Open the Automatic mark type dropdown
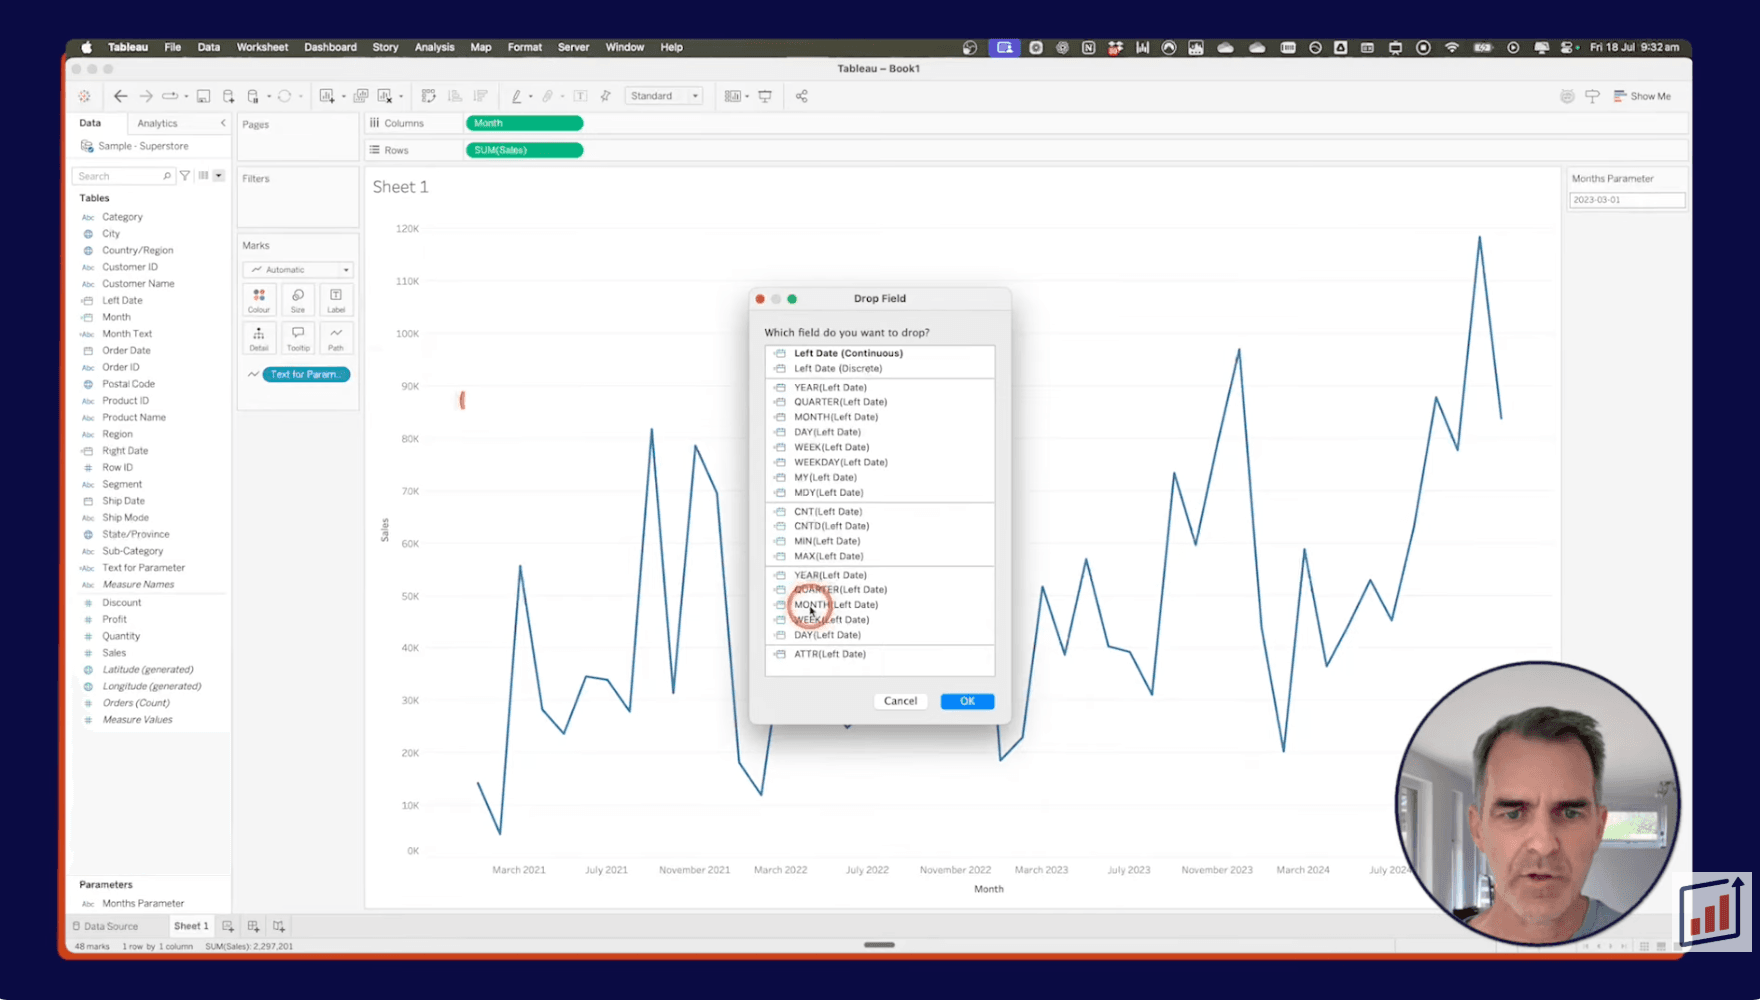1760x1006 pixels. coord(298,270)
